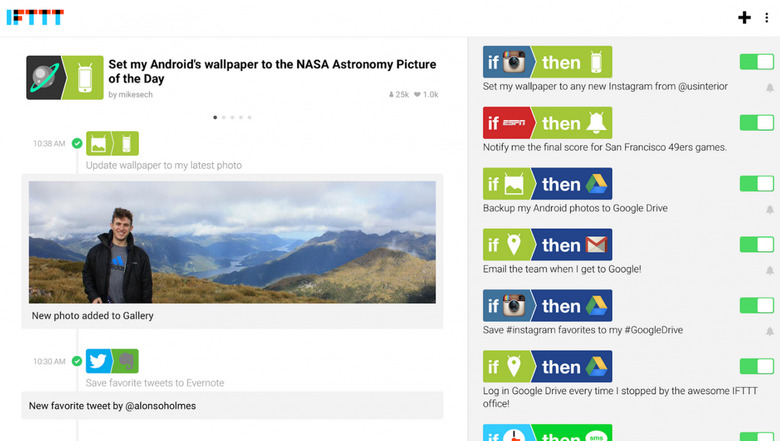The width and height of the screenshot is (780, 441).
Task: Switch off the Email the team recipe toggle
Action: (x=757, y=244)
